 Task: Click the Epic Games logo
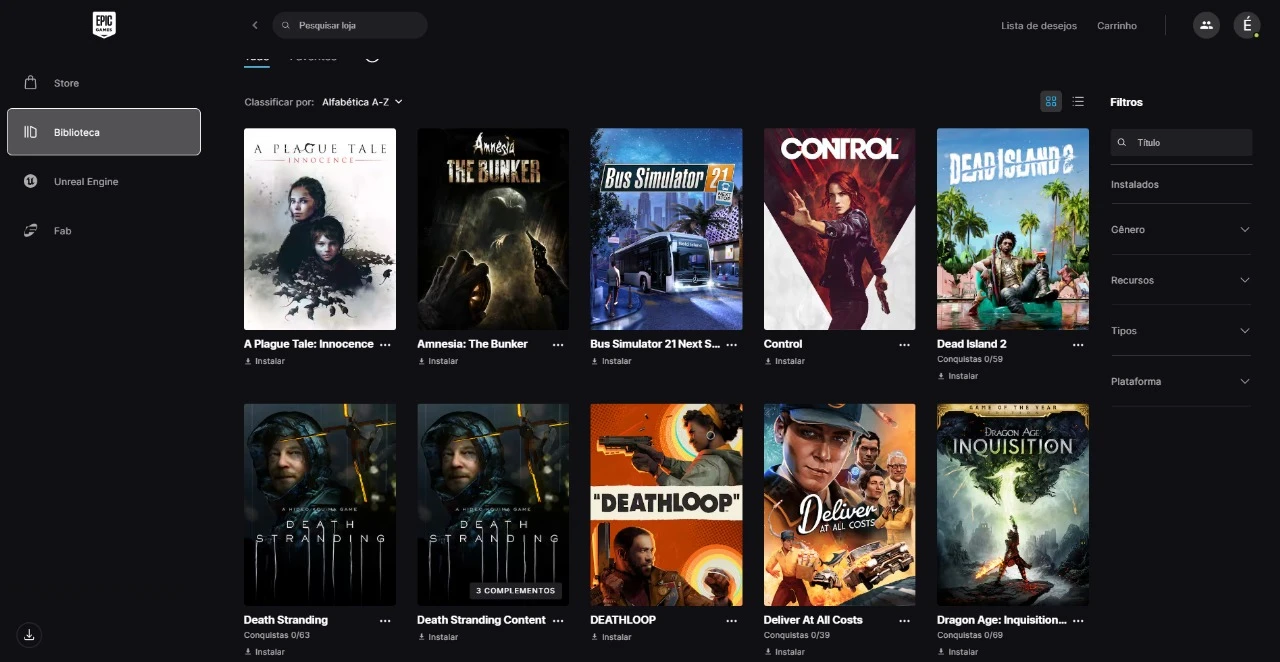click(104, 25)
